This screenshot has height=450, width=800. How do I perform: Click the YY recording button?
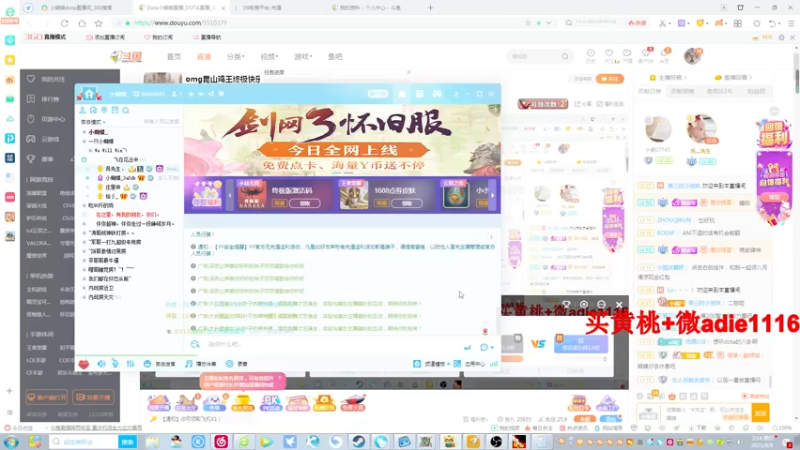(x=237, y=364)
